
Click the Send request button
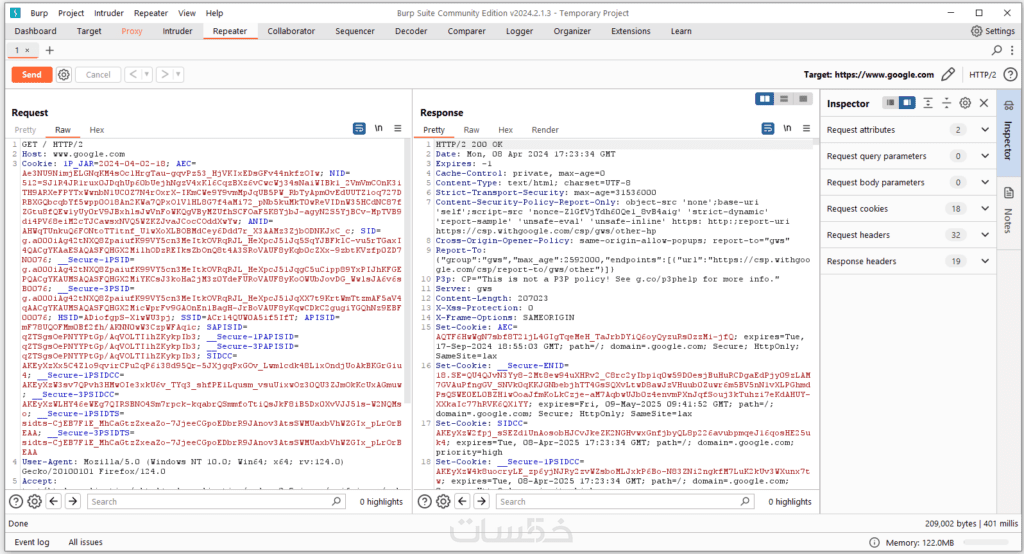click(31, 74)
